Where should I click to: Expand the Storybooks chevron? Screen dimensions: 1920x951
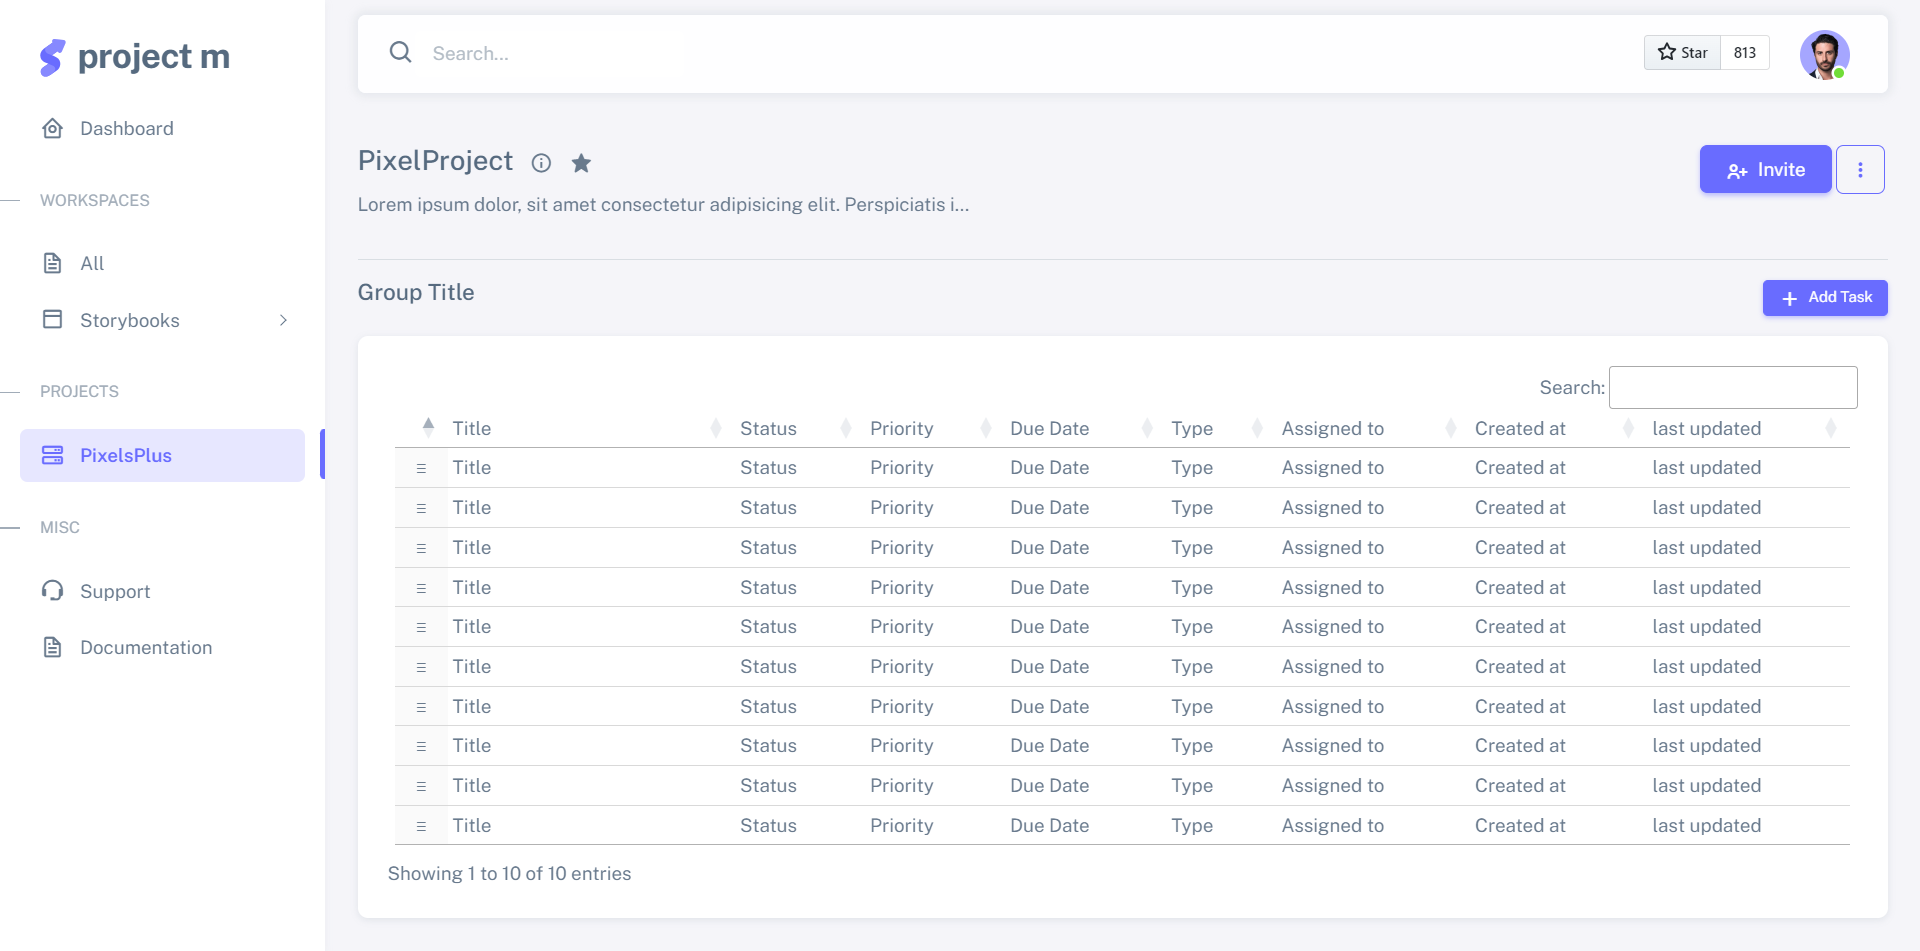283,320
